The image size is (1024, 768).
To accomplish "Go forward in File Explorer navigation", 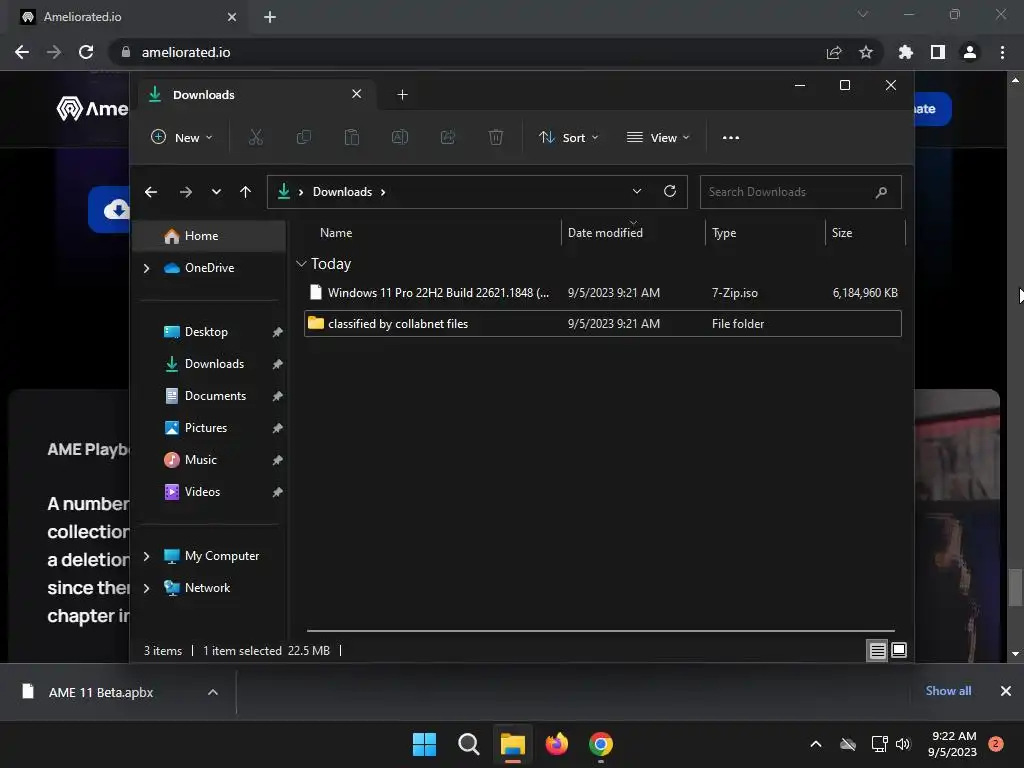I will click(185, 192).
